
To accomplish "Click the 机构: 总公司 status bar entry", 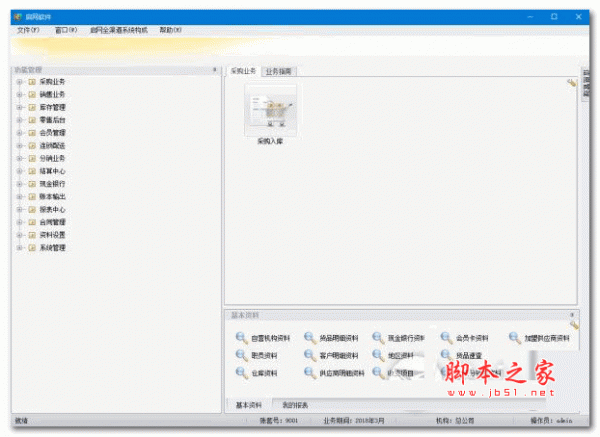I will (x=455, y=421).
